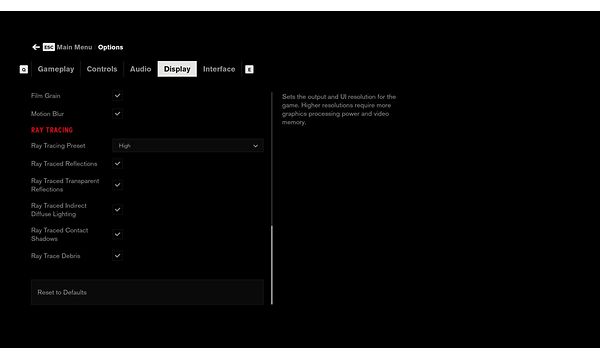Click the Options breadcrumb label
Viewport: 600px width, 360px height.
click(110, 47)
